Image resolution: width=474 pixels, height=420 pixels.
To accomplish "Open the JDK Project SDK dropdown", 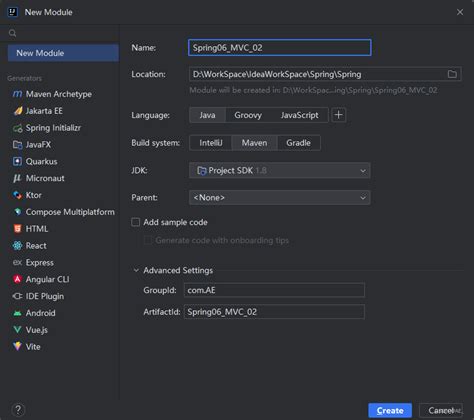I will [279, 170].
